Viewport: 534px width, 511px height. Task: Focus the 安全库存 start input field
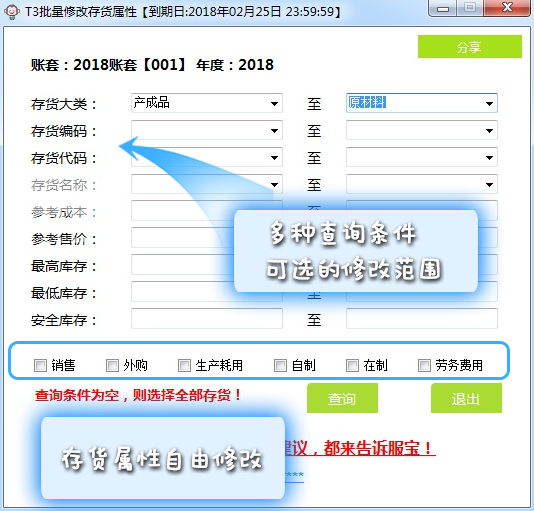pos(207,319)
